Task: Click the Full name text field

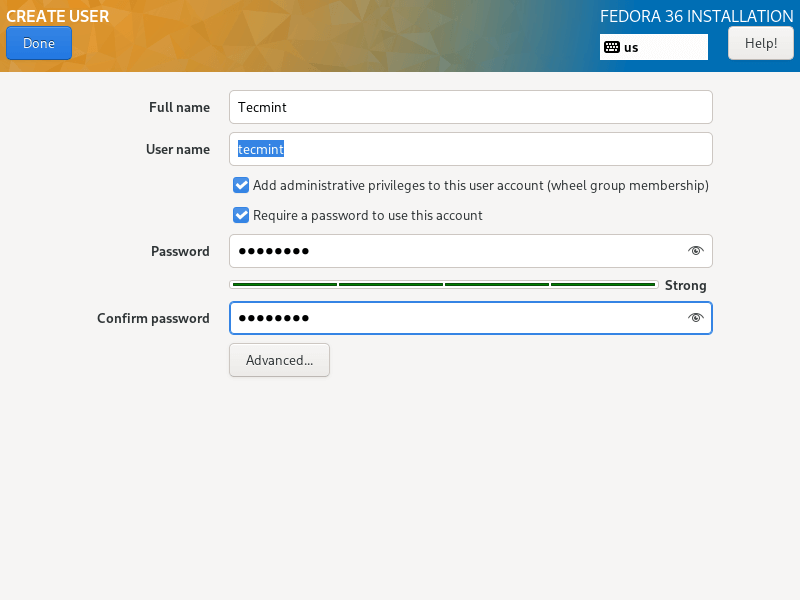Action: pos(470,107)
